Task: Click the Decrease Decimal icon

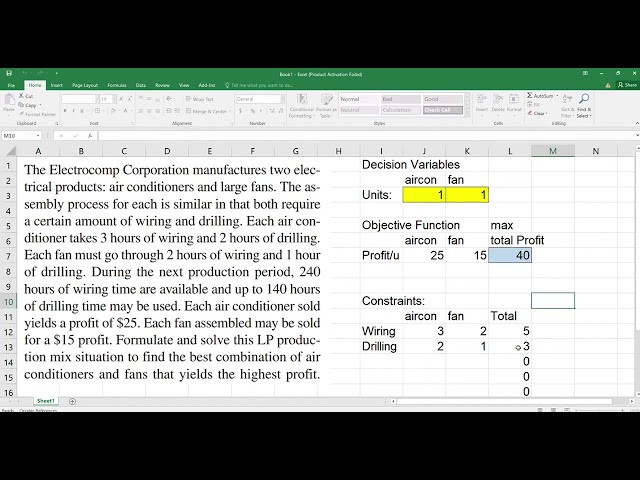Action: pos(281,111)
